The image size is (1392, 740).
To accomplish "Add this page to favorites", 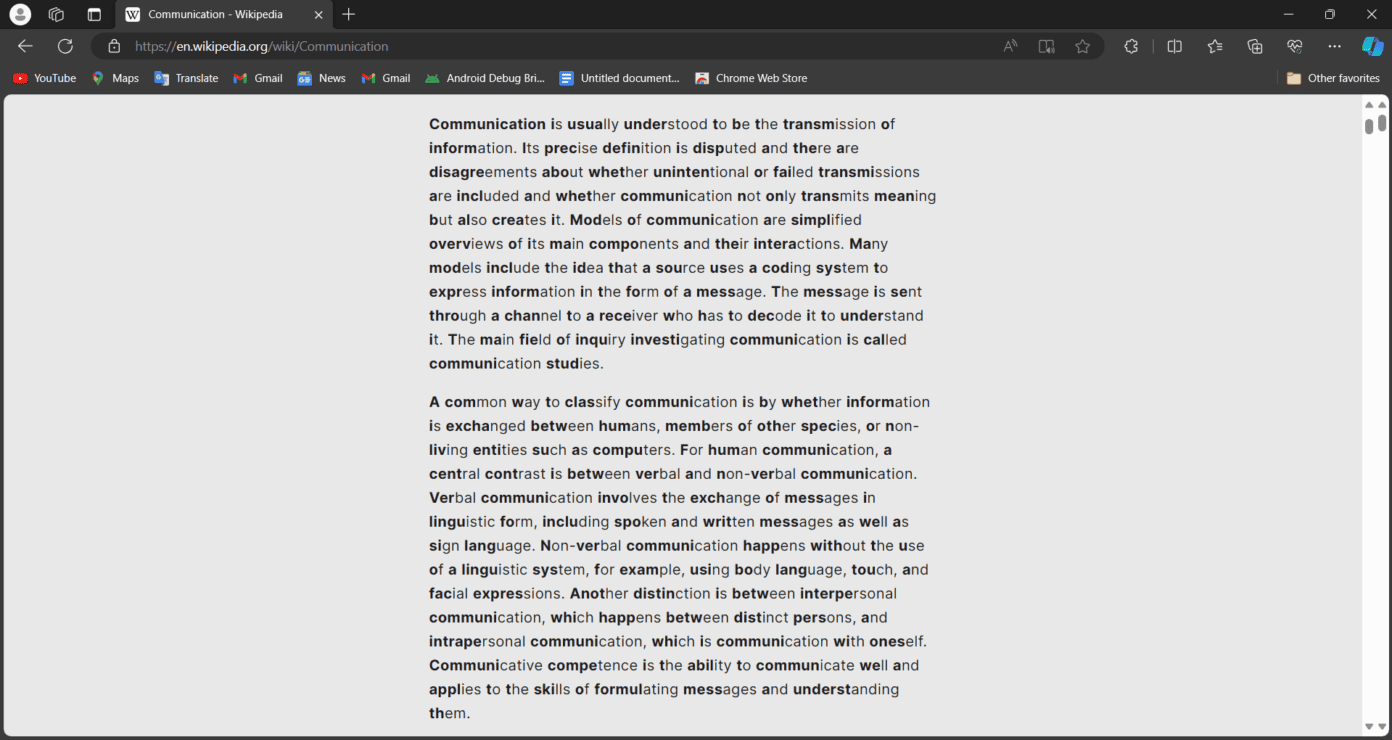I will 1083,45.
